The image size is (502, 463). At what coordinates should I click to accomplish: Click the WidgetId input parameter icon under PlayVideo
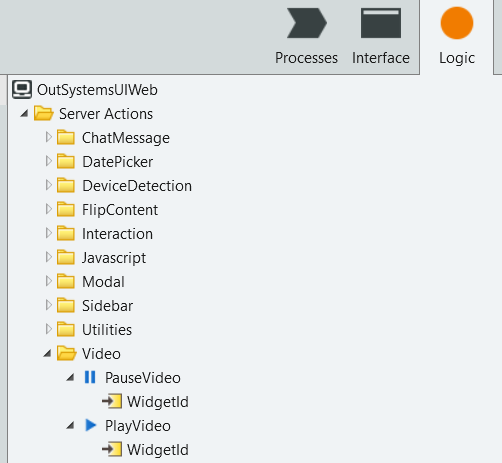pos(112,449)
